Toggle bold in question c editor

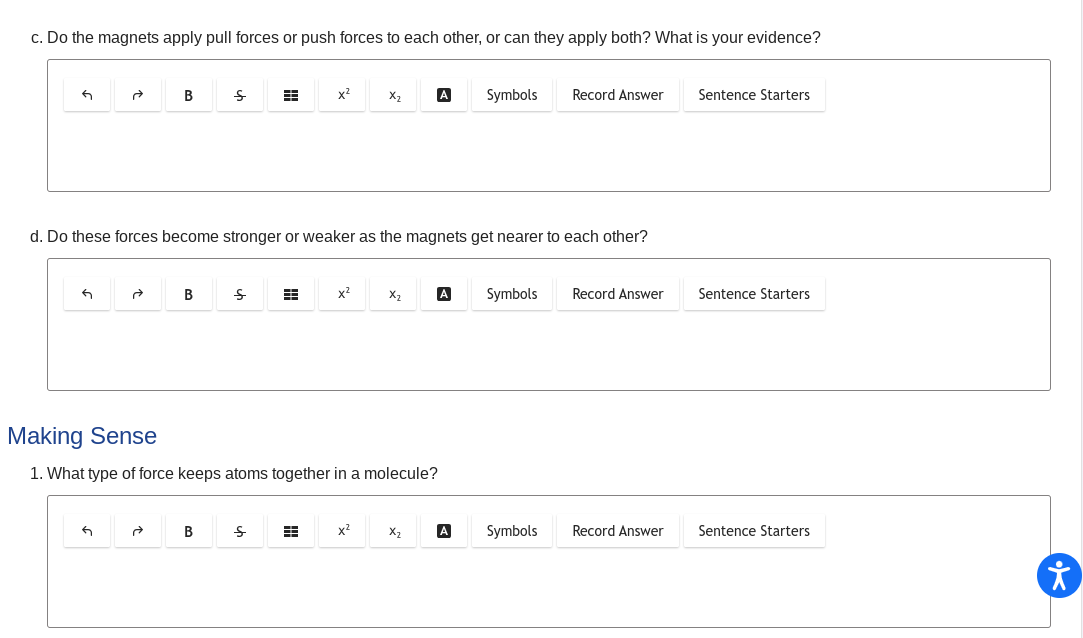(x=189, y=95)
